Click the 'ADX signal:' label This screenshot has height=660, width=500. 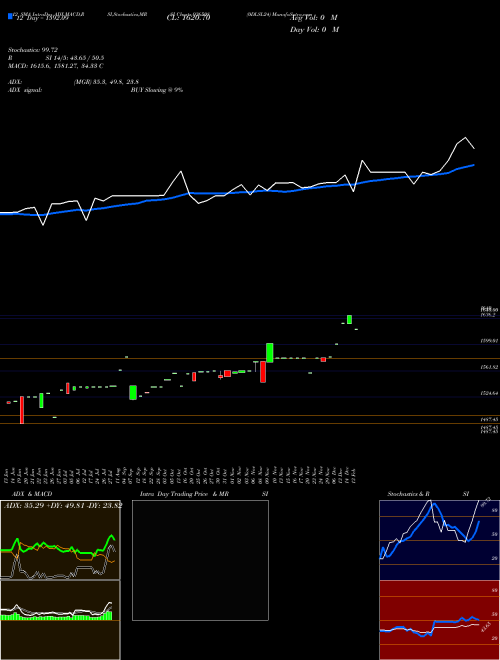25,90
